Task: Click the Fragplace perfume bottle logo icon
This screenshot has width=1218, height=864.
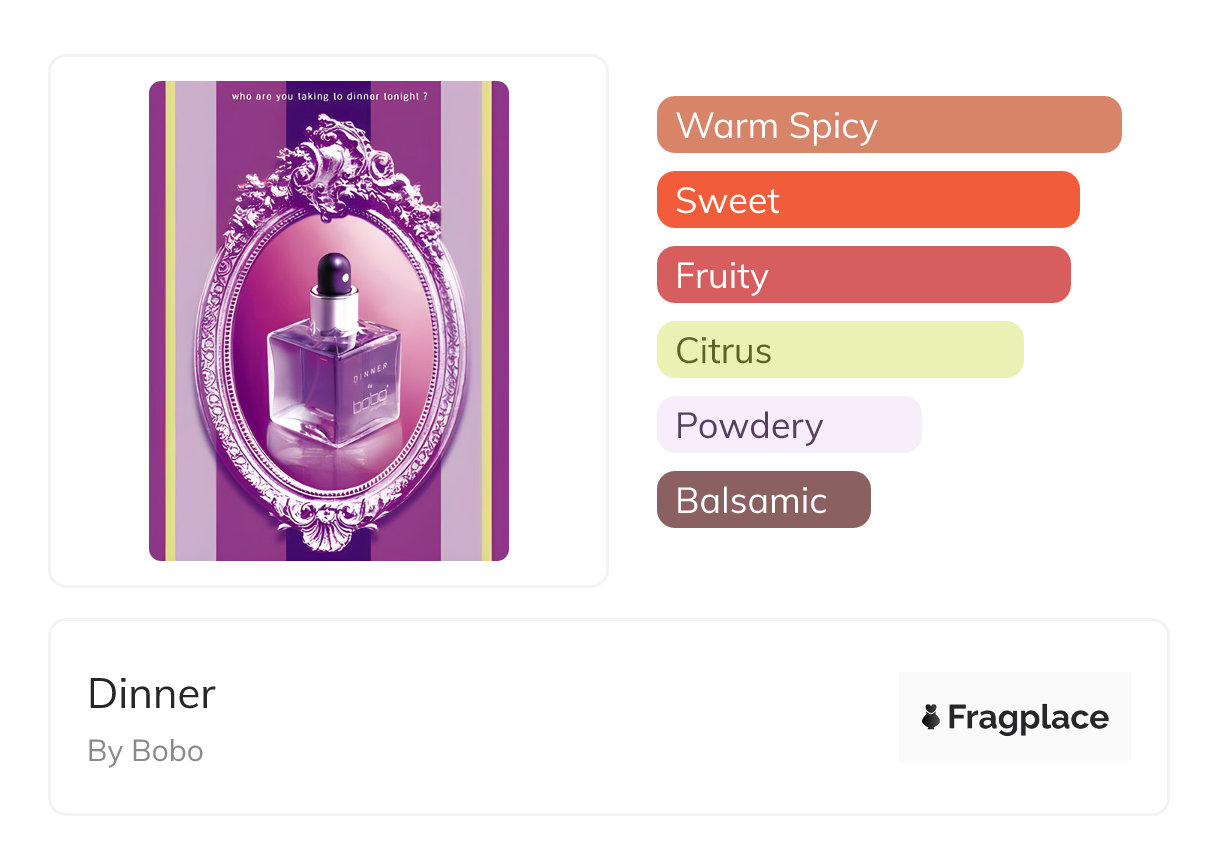Action: click(x=931, y=717)
